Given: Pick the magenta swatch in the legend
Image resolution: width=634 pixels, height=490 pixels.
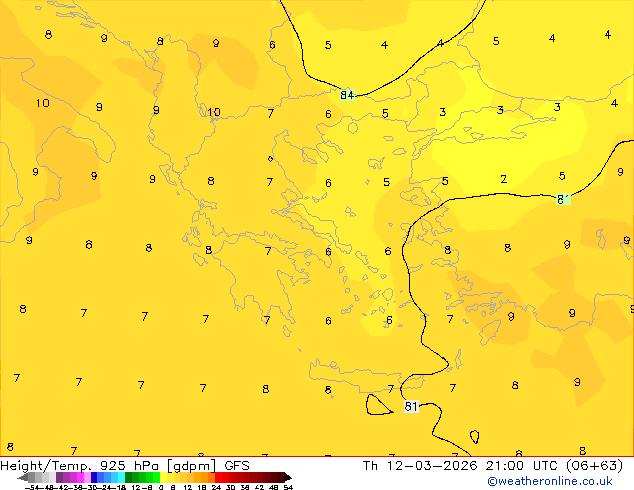Looking at the screenshot, I should pyautogui.click(x=80, y=478).
